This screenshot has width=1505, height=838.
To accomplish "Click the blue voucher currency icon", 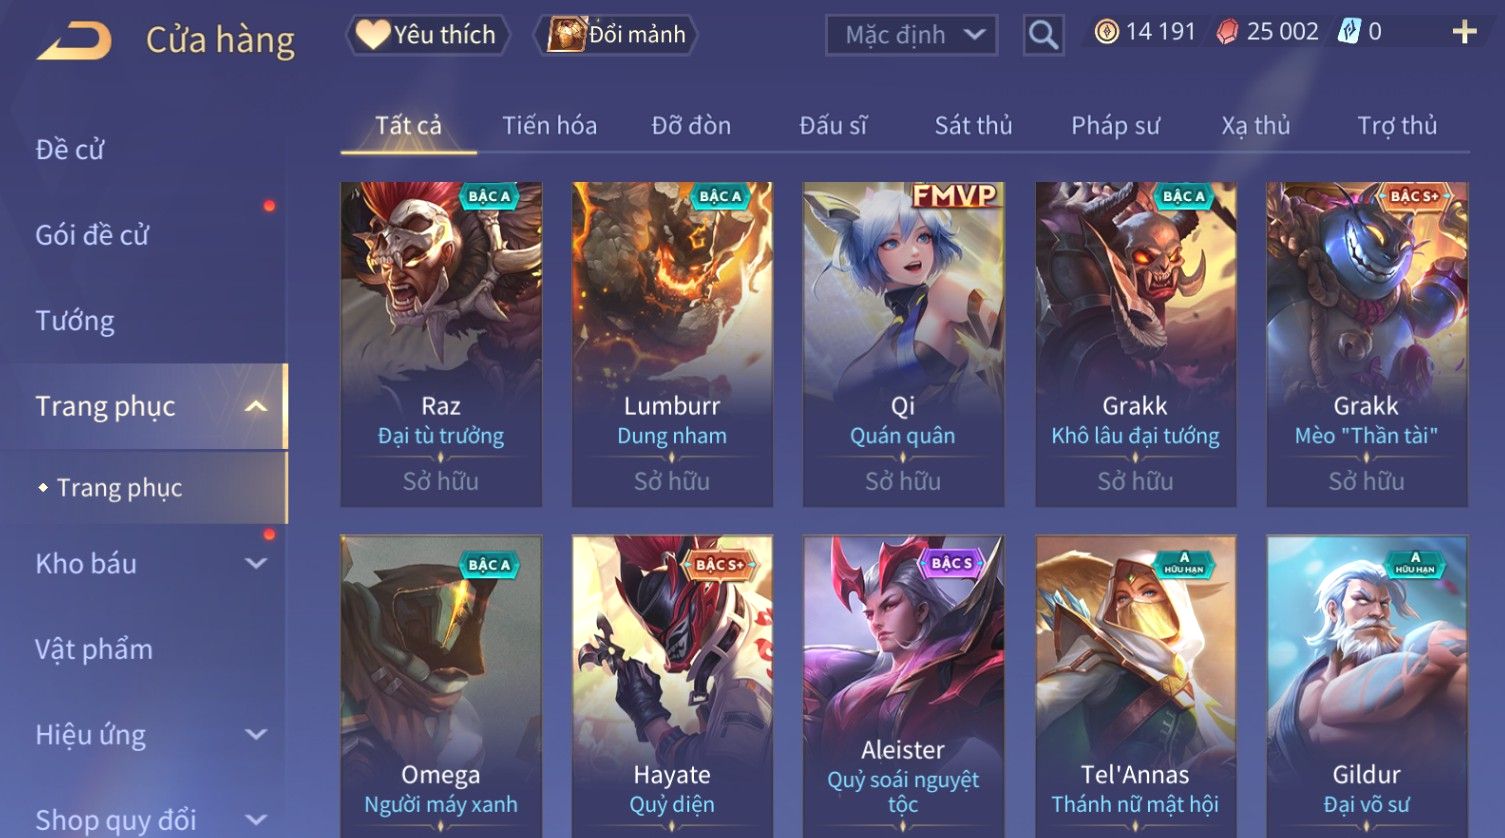I will (1349, 32).
